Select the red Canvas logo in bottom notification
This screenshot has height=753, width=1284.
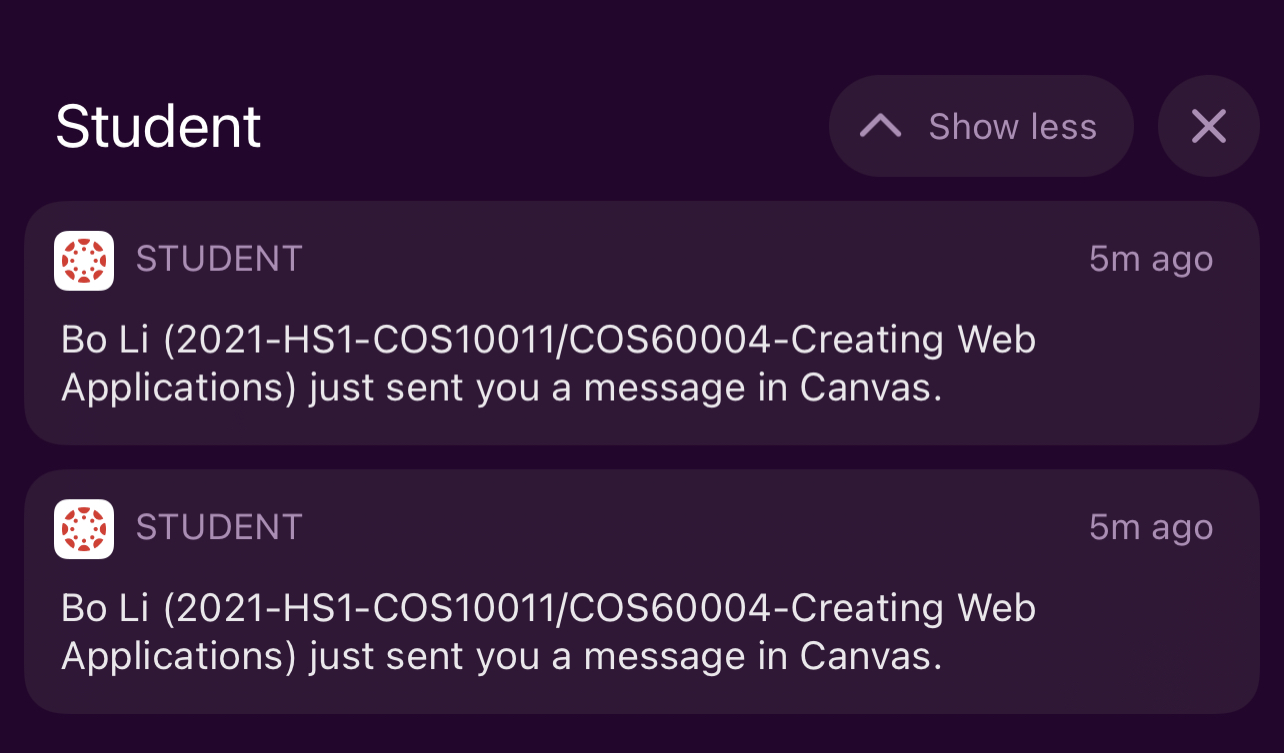point(84,529)
